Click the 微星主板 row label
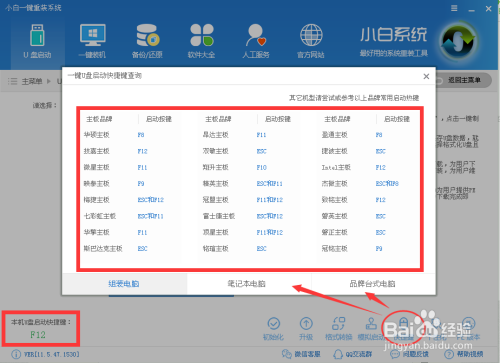500x363 pixels. 97,167
